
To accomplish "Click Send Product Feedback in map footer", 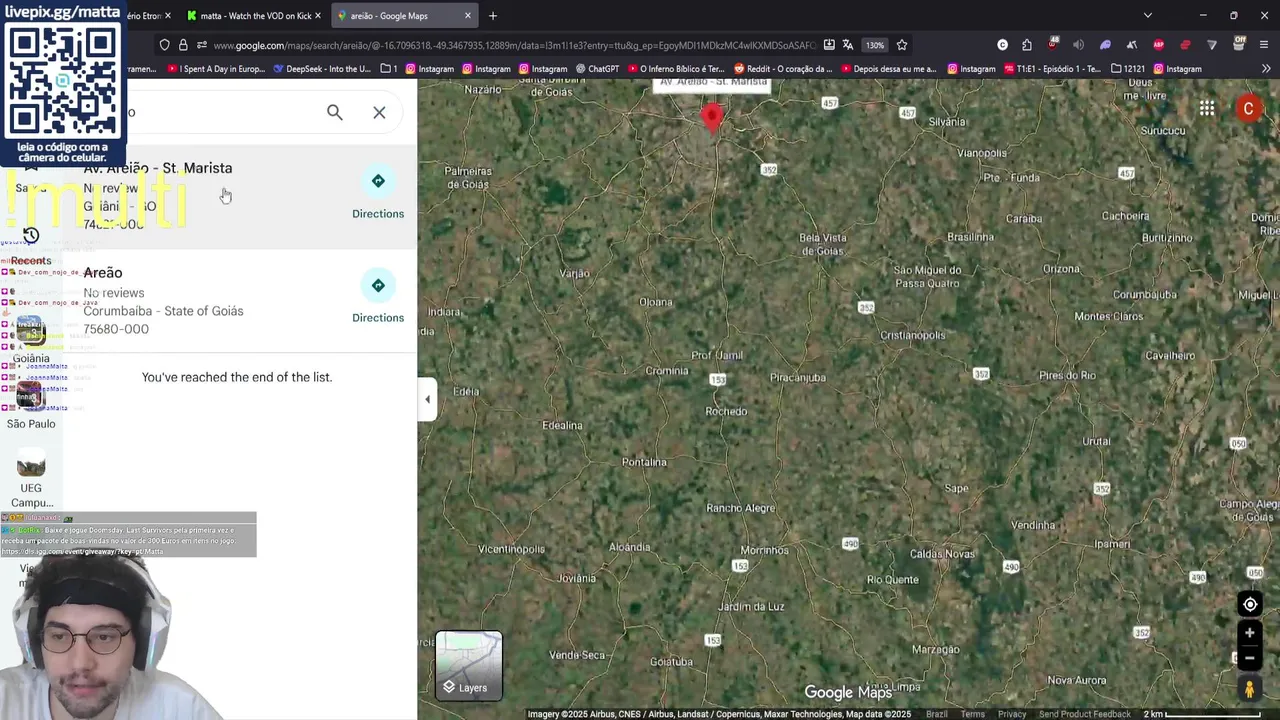I will [1085, 714].
